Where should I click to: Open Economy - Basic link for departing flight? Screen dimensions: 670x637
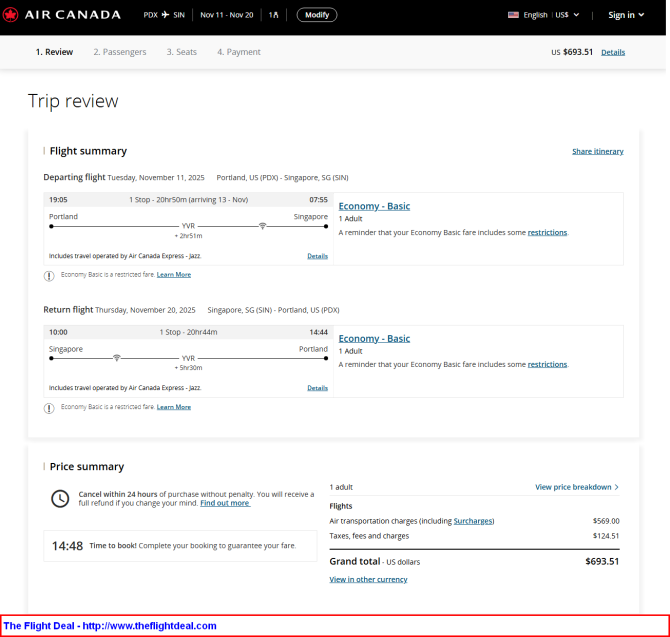(374, 206)
